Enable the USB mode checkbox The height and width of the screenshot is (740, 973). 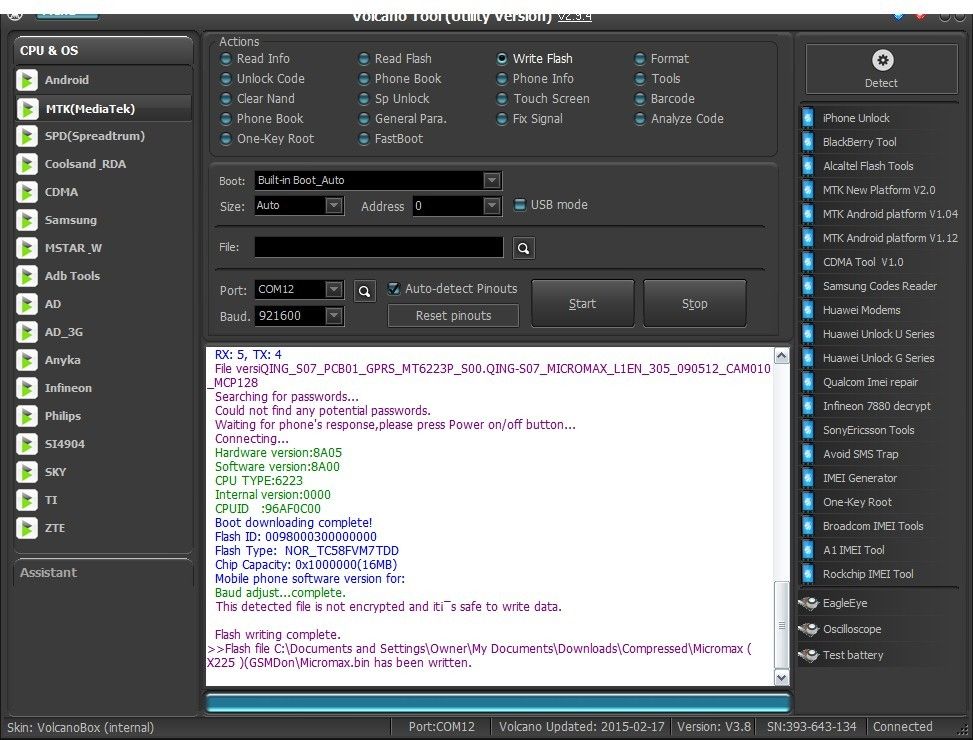click(x=520, y=205)
